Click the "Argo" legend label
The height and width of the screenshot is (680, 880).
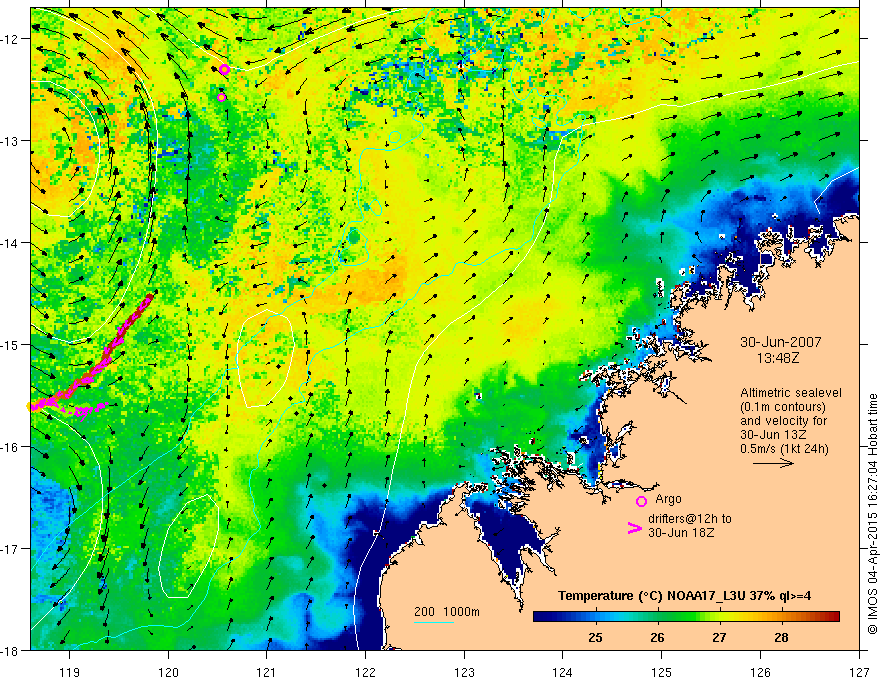(x=668, y=499)
